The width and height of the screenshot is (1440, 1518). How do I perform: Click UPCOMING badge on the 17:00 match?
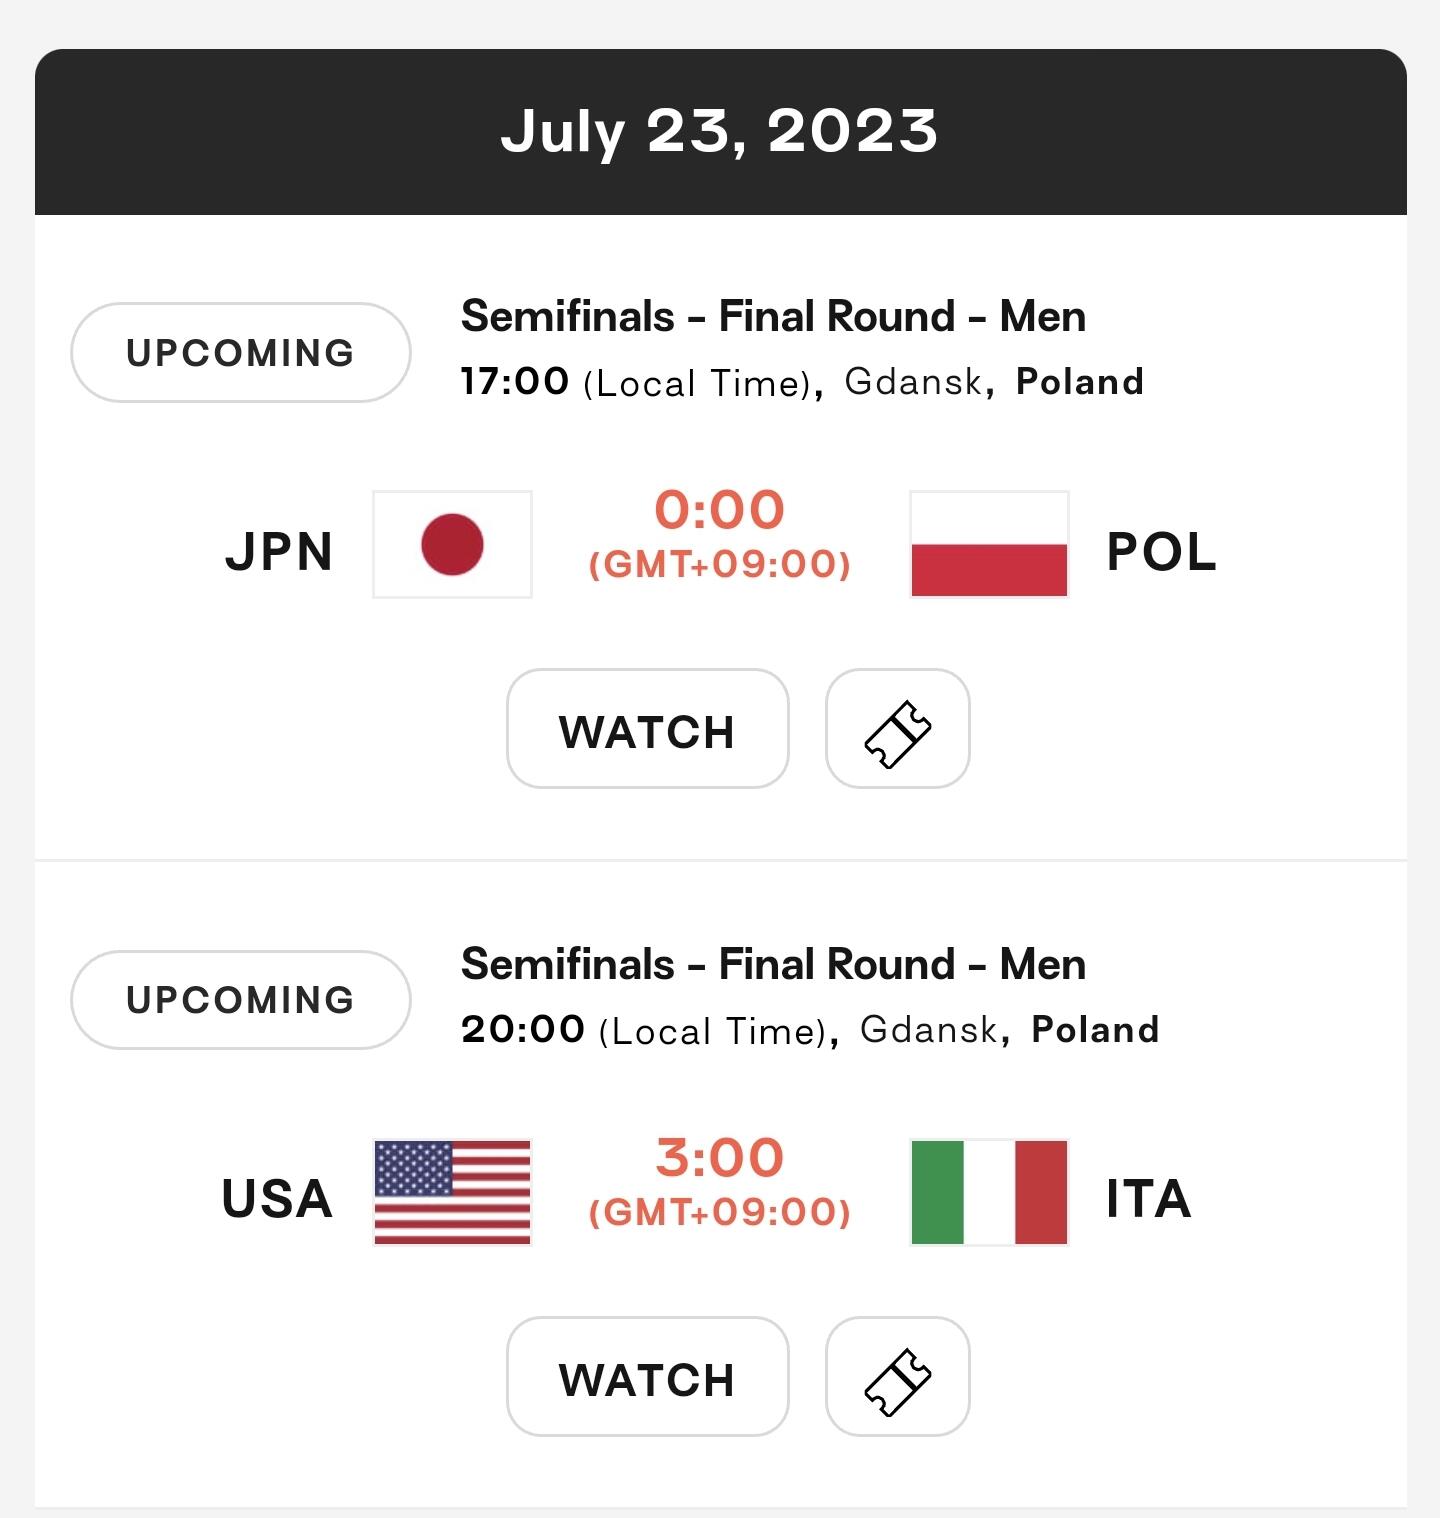point(240,353)
